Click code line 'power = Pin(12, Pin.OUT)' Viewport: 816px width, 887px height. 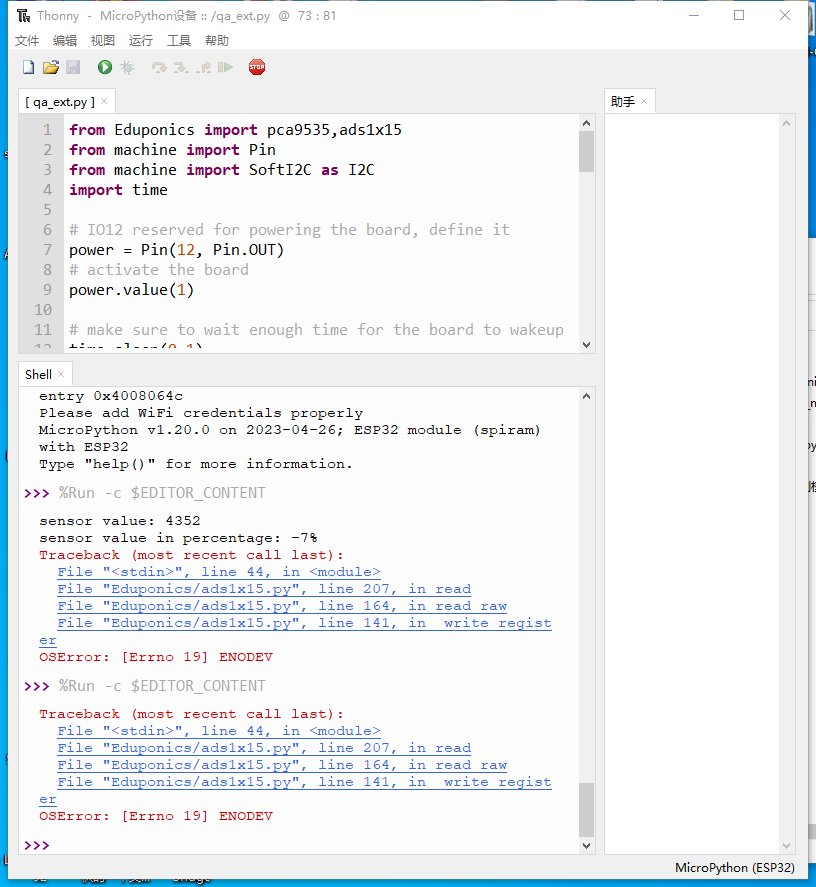click(177, 249)
